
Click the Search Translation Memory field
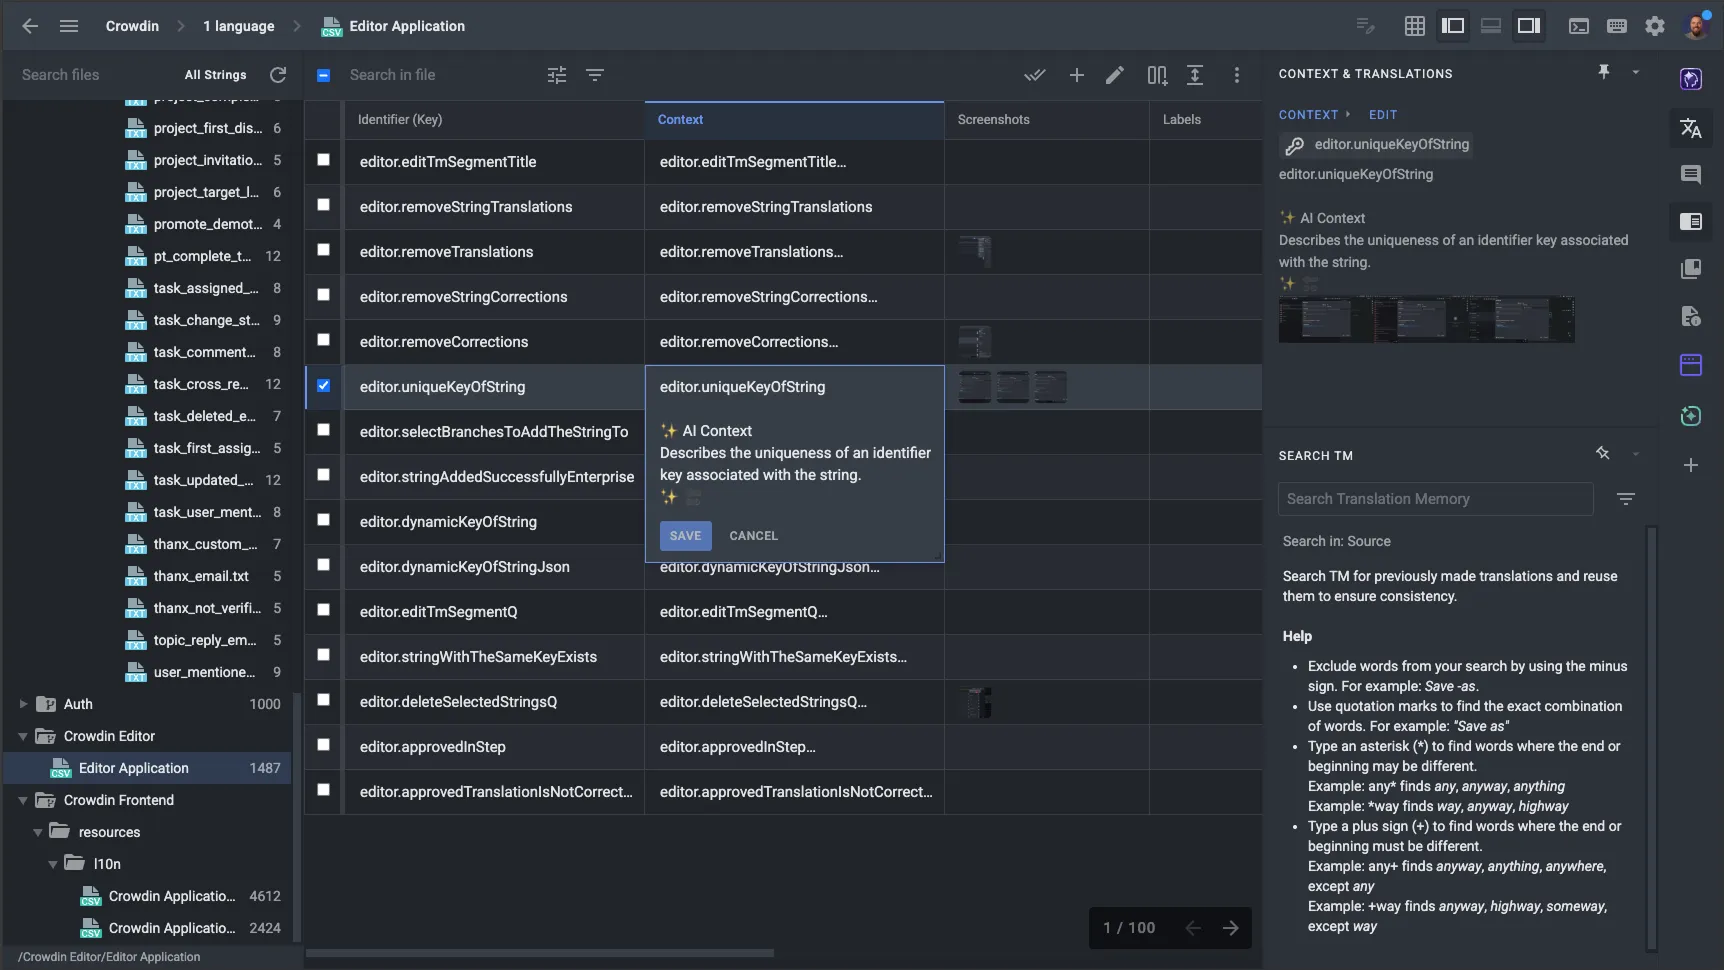coord(1435,498)
